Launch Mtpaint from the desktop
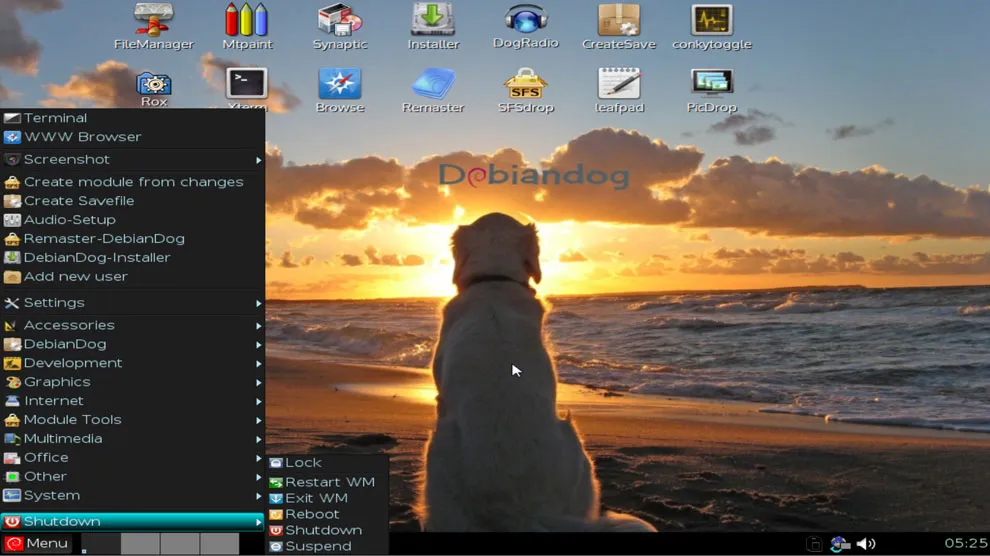Image resolution: width=990 pixels, height=556 pixels. coord(246,21)
